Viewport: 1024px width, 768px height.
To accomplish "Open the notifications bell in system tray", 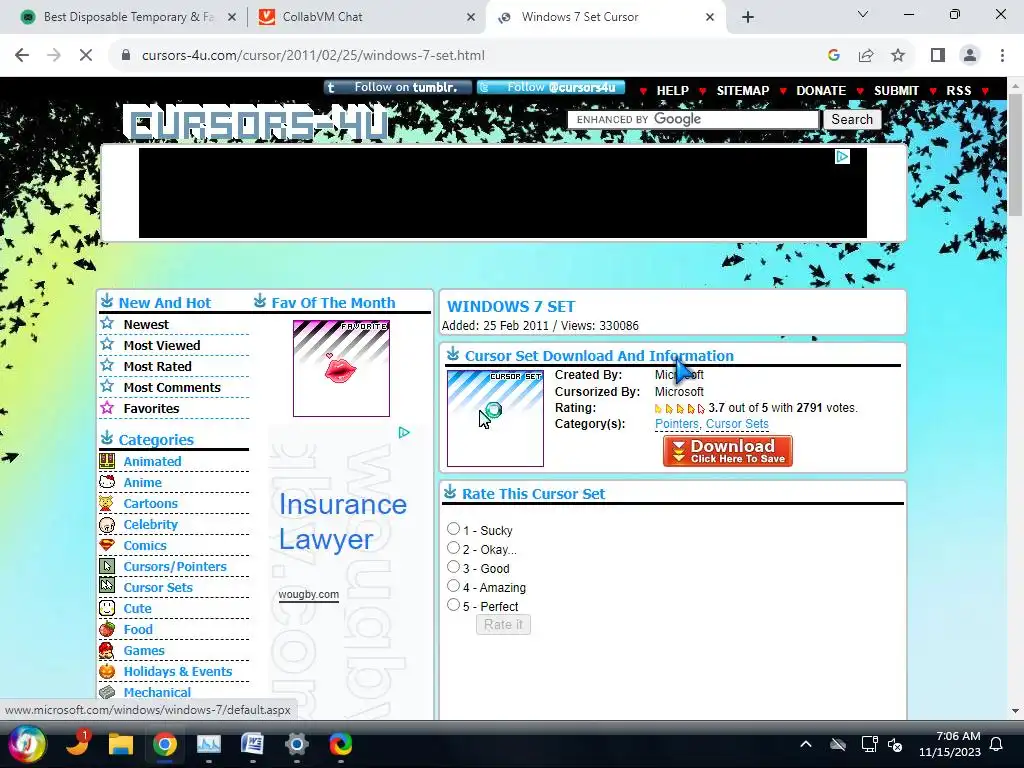I will click(x=997, y=744).
